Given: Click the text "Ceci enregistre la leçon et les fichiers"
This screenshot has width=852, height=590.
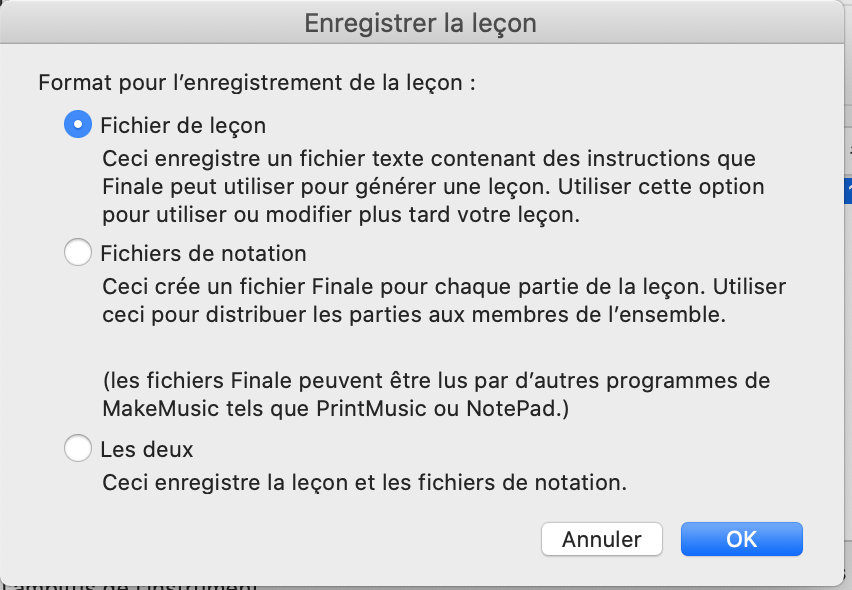Looking at the screenshot, I should (364, 482).
